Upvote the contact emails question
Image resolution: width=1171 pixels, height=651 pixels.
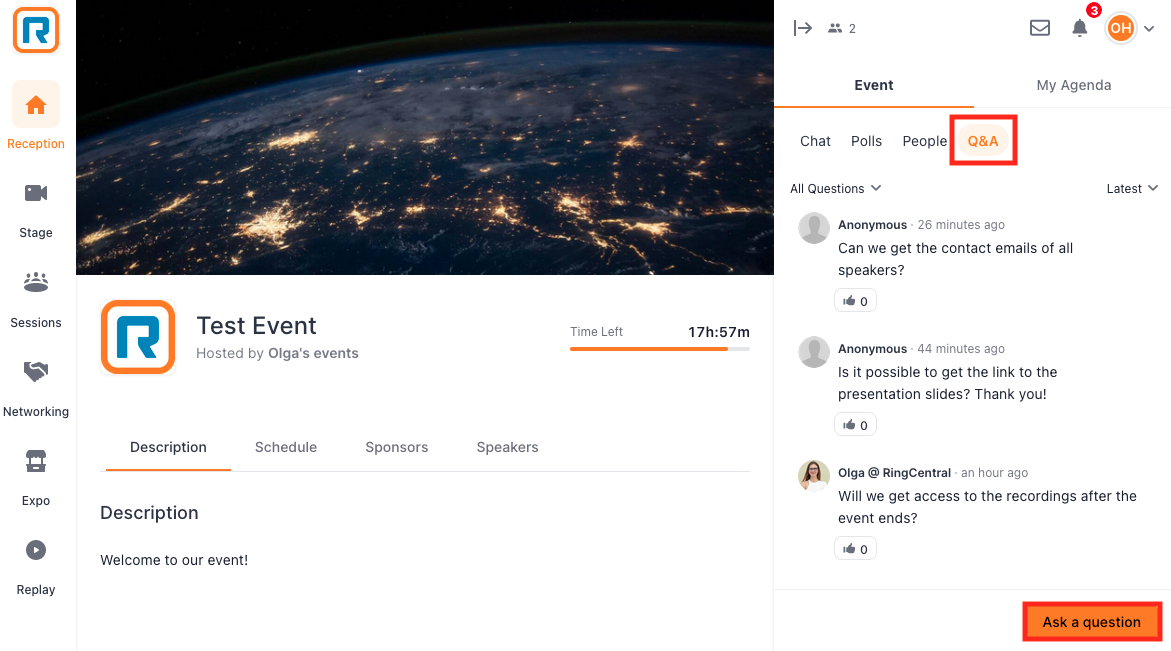(855, 301)
